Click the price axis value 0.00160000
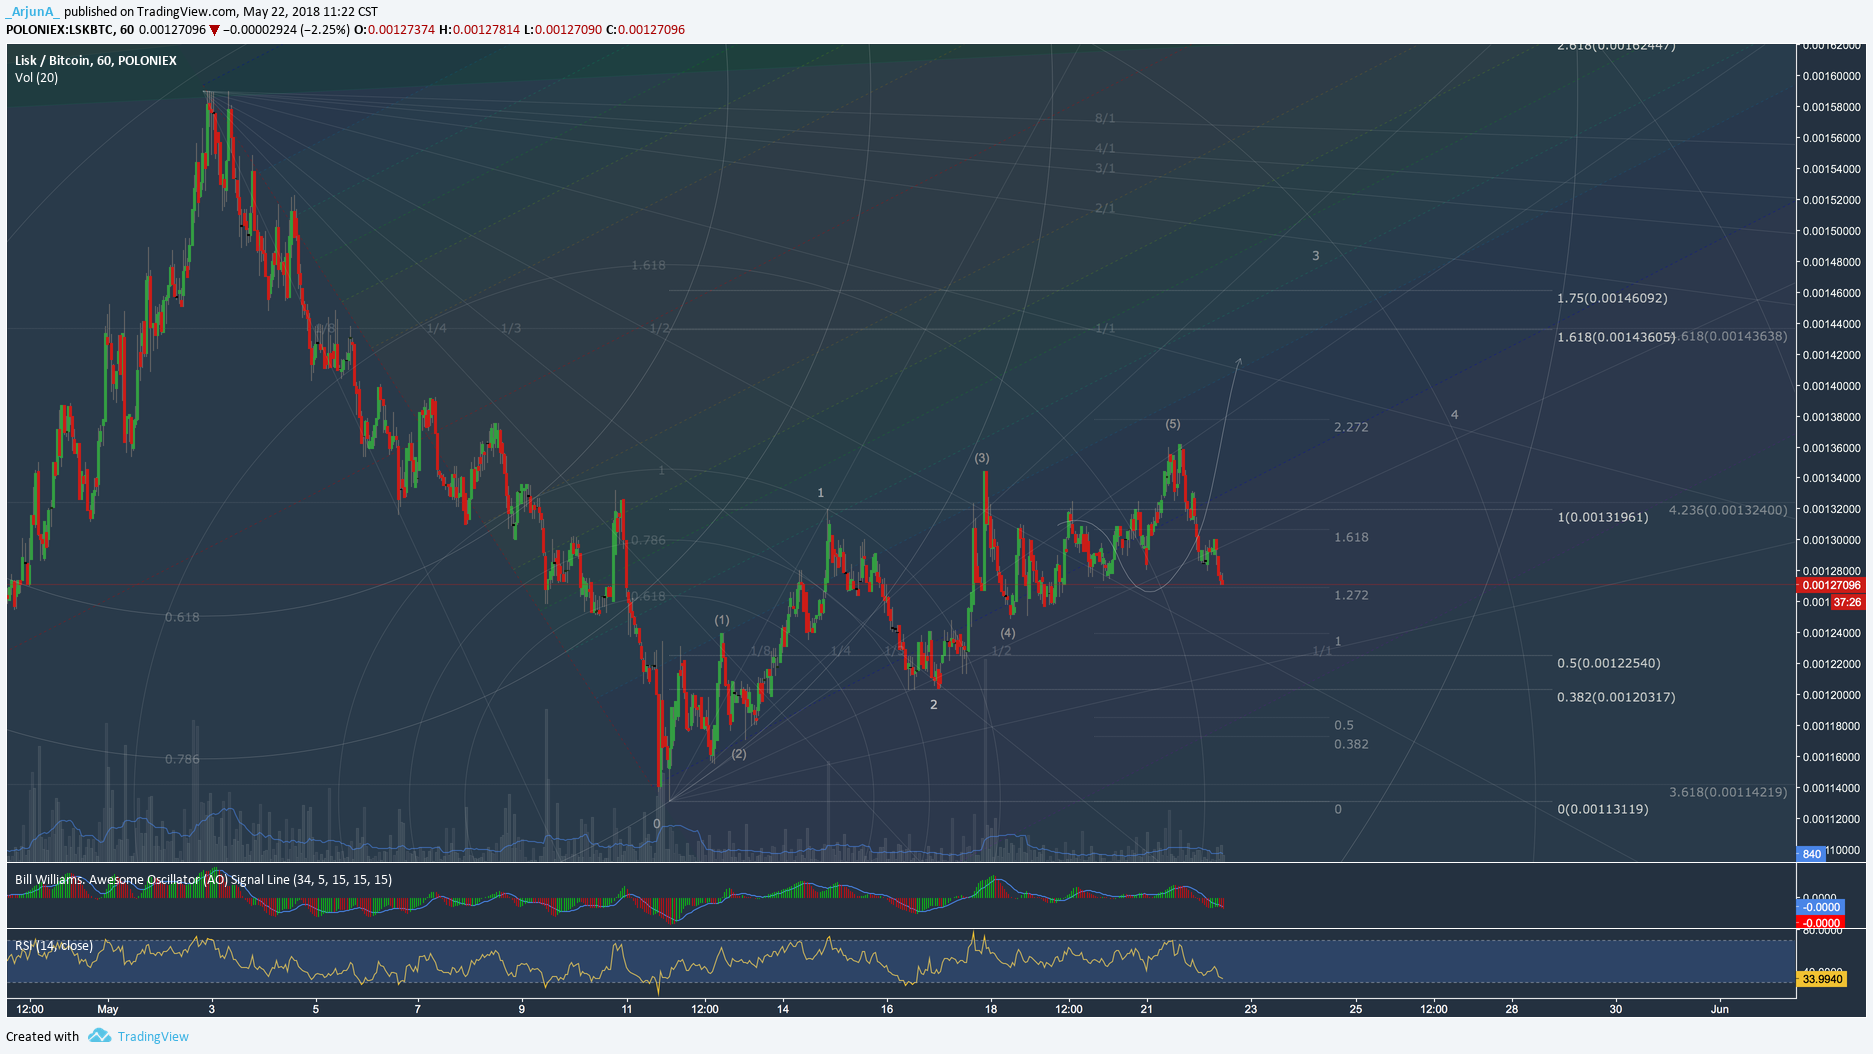 point(1832,76)
